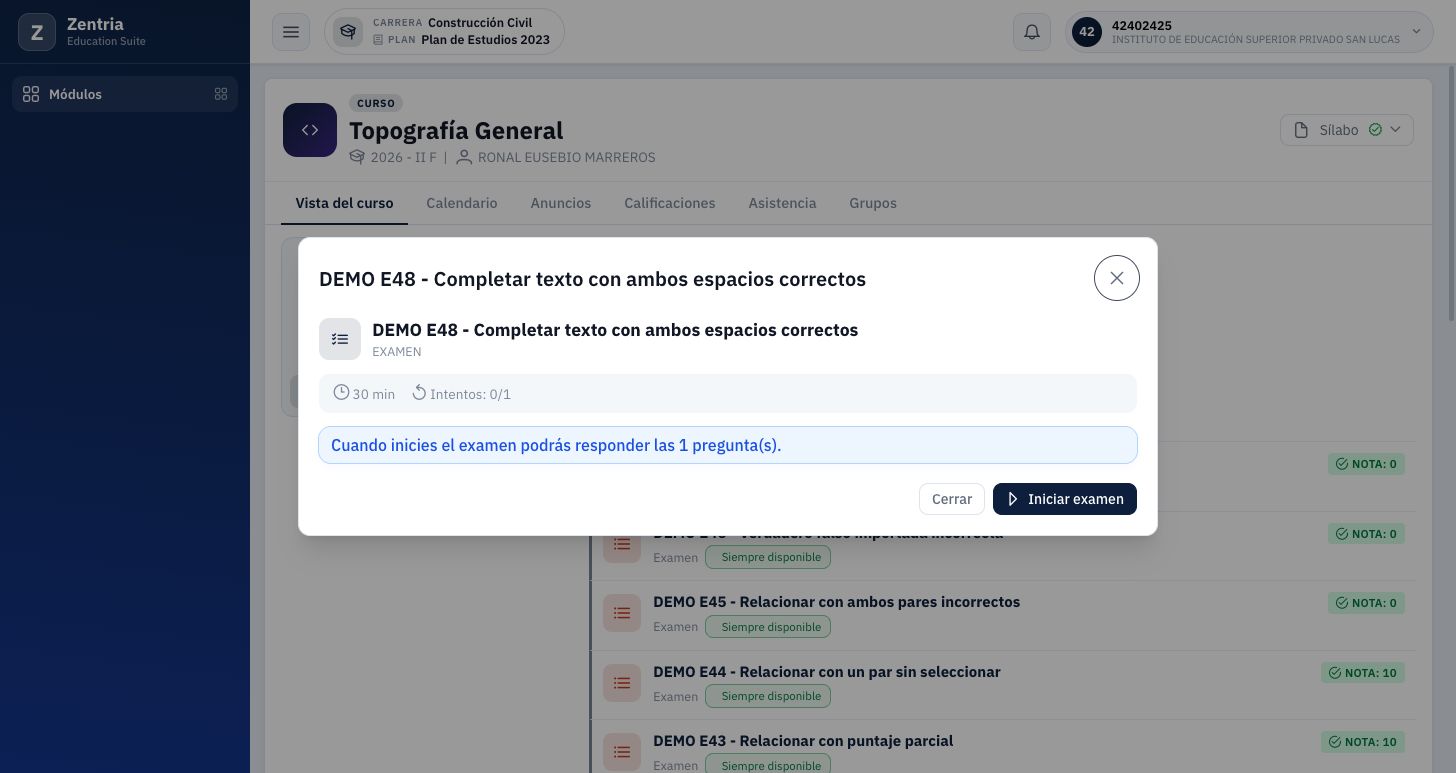Click Siempre disponible tag under DEMO E44
Image resolution: width=1456 pixels, height=773 pixels.
pos(768,696)
